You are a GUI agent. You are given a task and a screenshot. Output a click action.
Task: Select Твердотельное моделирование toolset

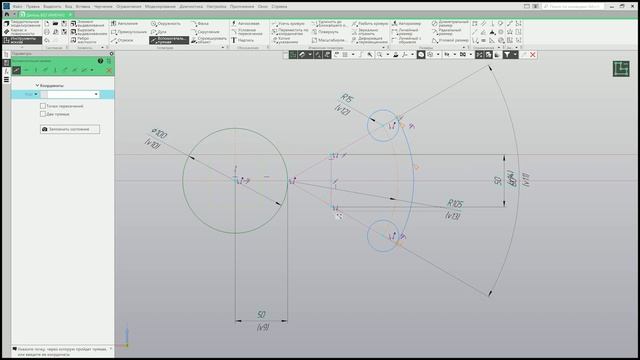click(22, 24)
